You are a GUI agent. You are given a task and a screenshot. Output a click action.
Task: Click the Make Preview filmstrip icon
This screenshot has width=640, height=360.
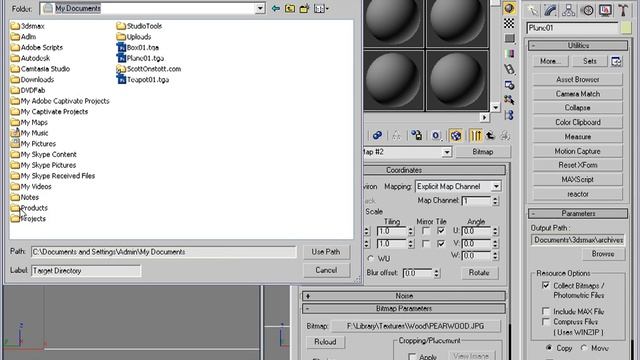(509, 69)
